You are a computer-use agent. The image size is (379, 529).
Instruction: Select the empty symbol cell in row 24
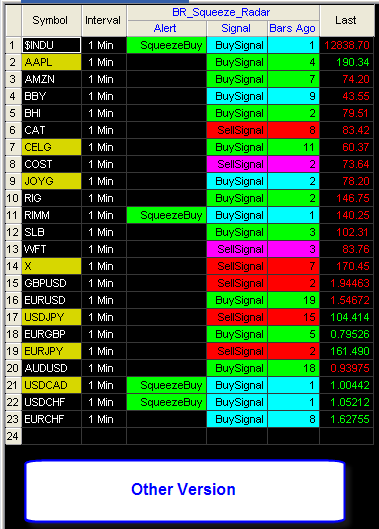(x=51, y=436)
